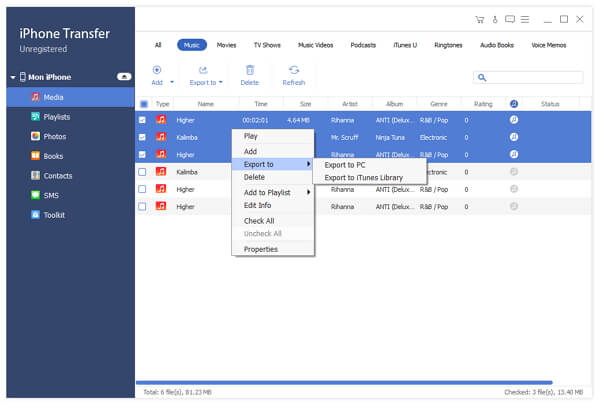Switch to the Audio Books tab
600x406 pixels.
pyautogui.click(x=497, y=45)
